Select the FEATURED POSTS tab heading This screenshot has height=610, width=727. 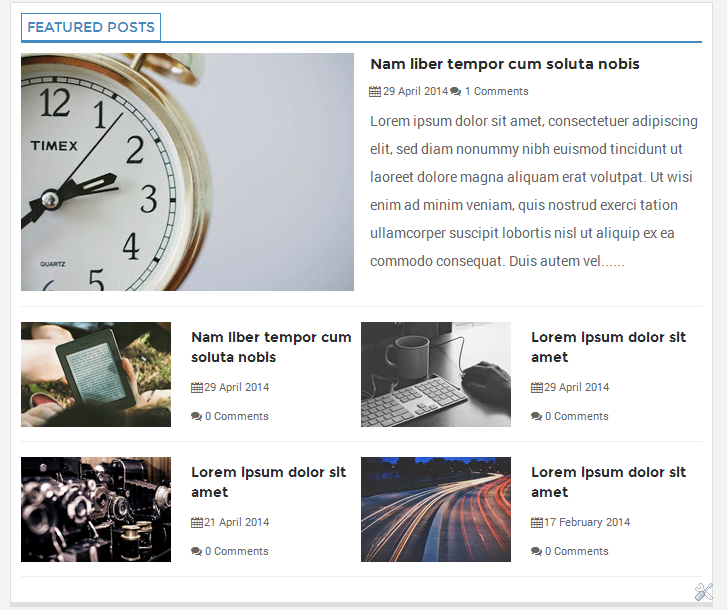91,27
